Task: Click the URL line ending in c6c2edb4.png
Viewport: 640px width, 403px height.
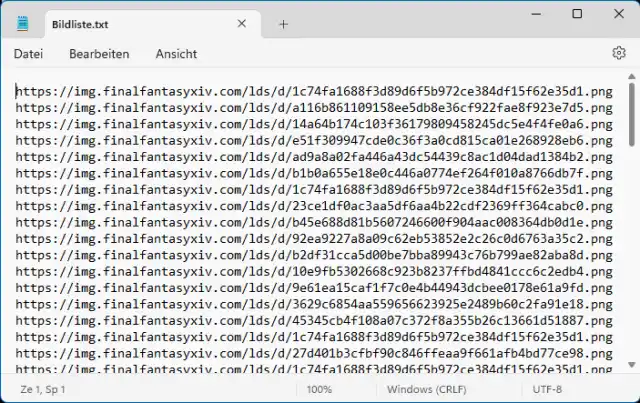Action: [314, 271]
